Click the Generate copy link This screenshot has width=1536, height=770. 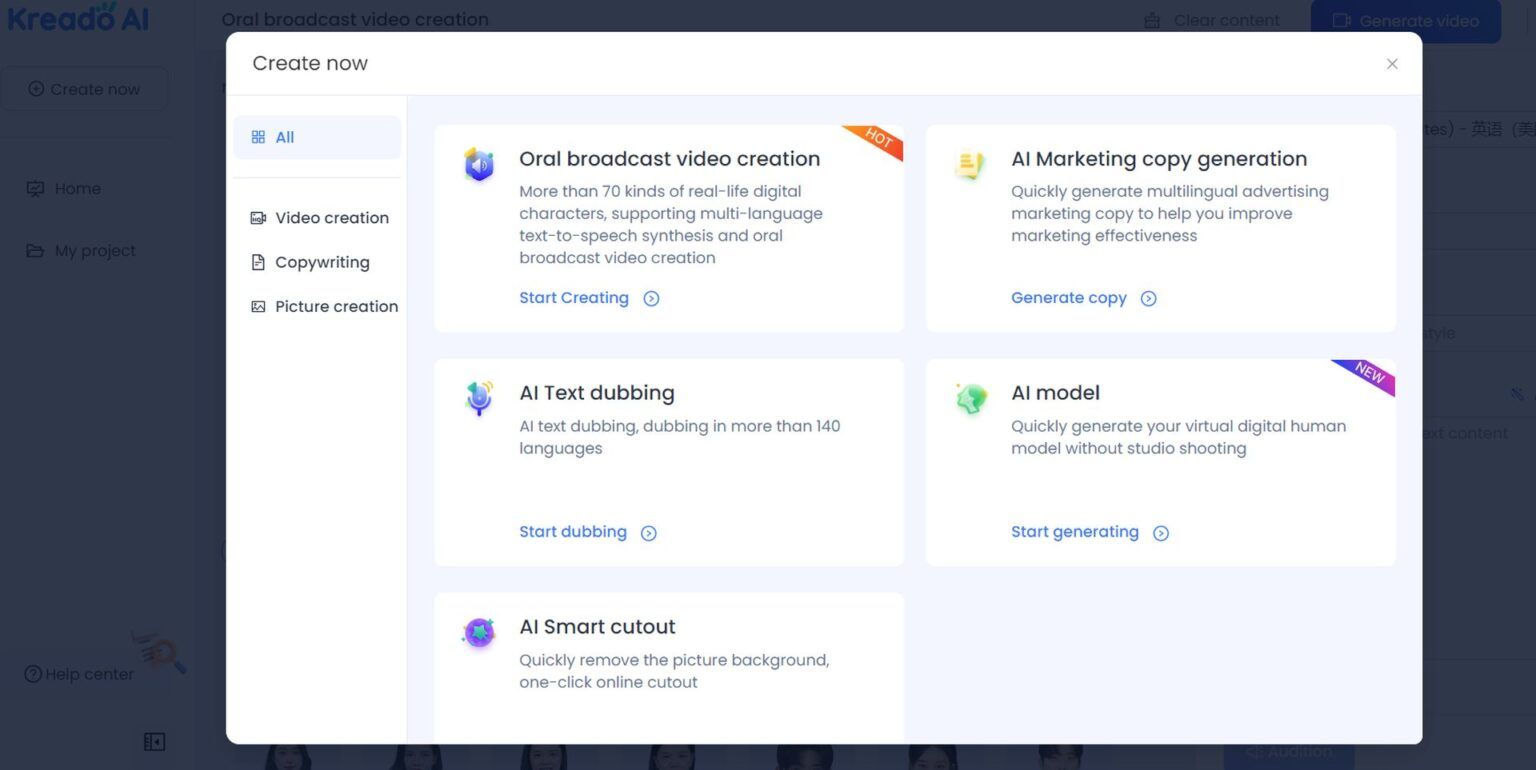click(x=1069, y=297)
